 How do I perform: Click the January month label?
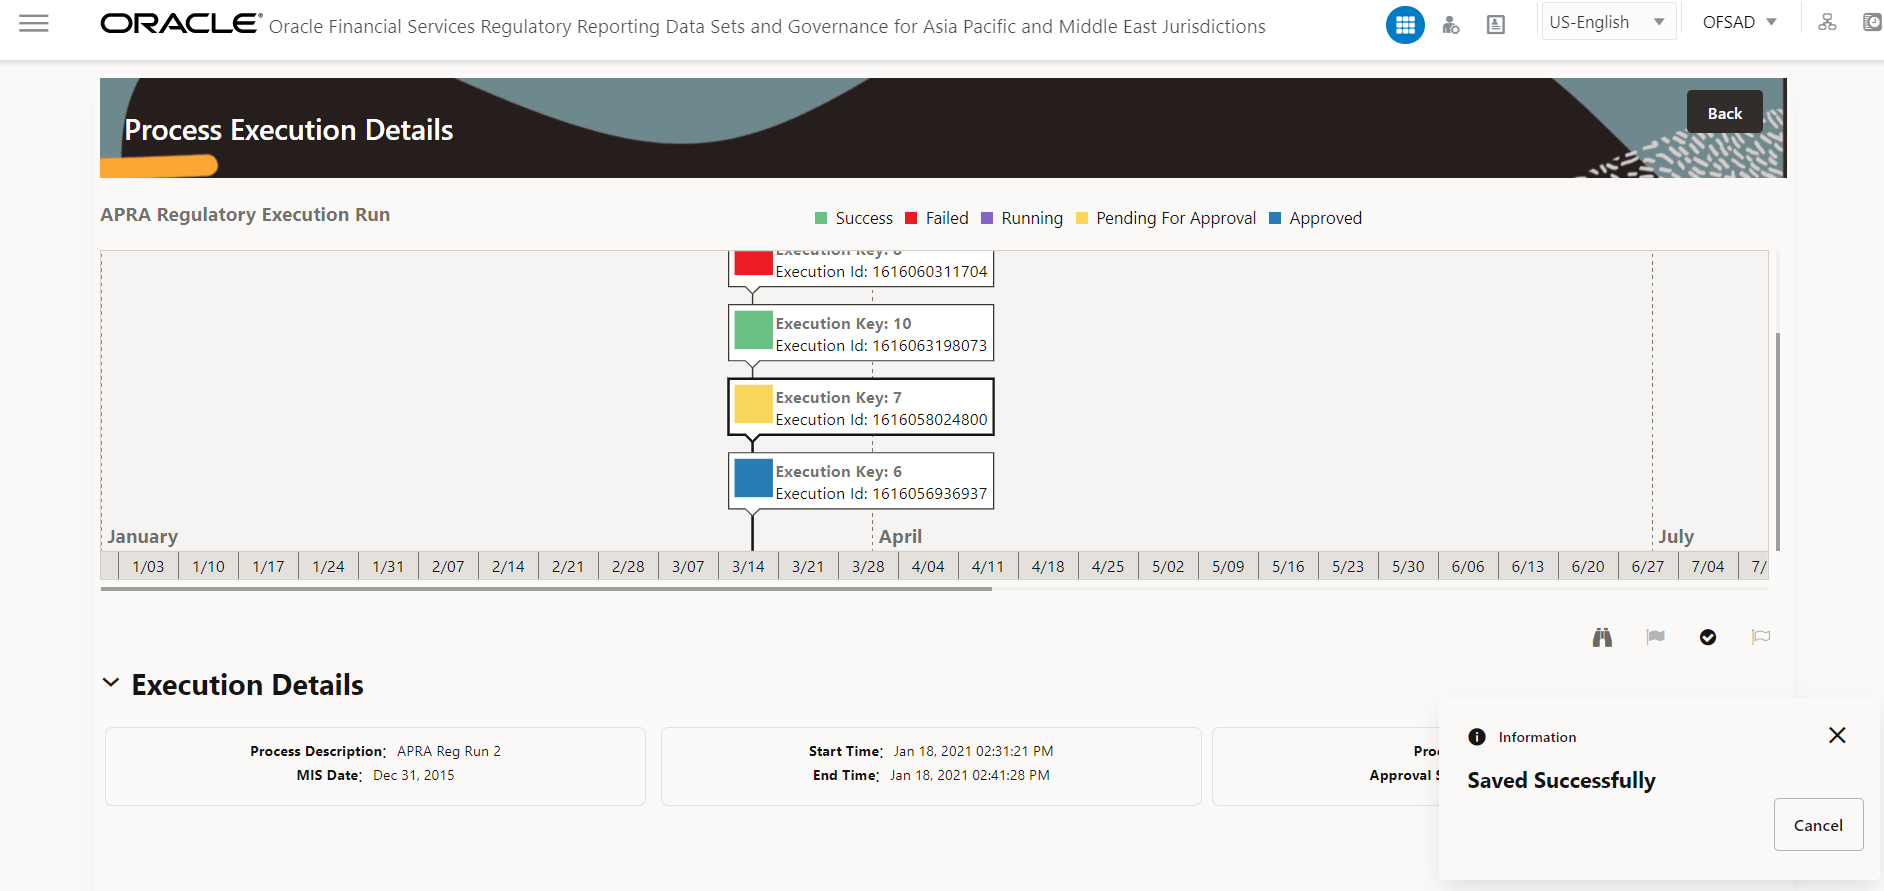point(143,537)
